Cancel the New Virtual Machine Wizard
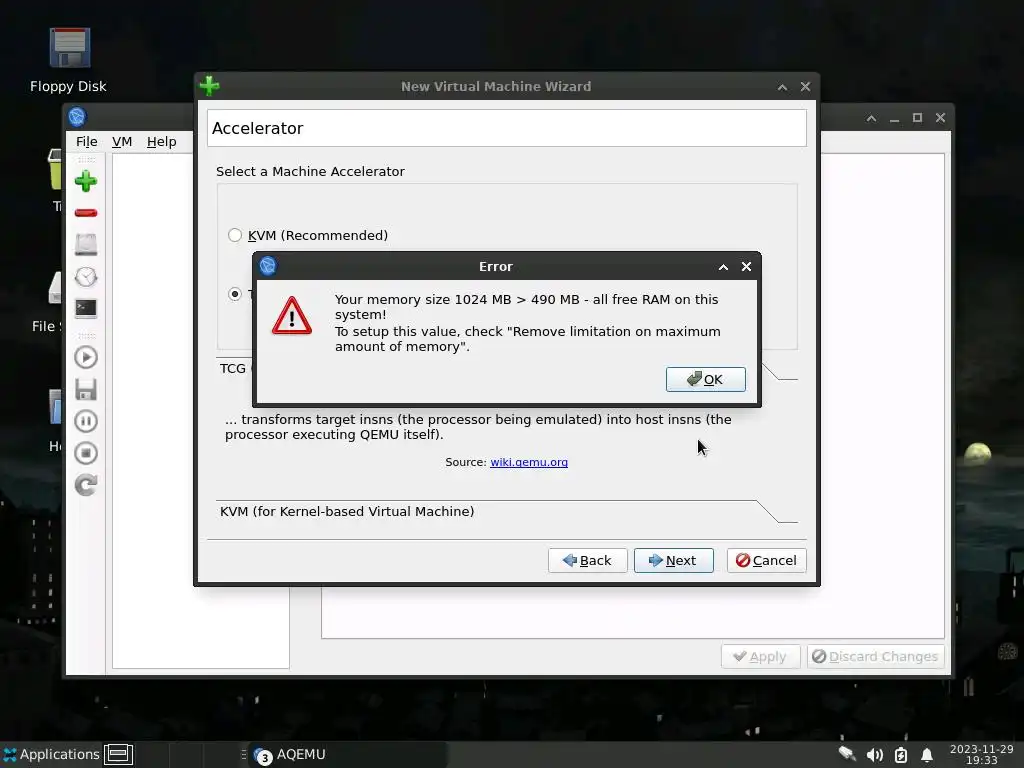This screenshot has width=1024, height=768. [x=767, y=560]
